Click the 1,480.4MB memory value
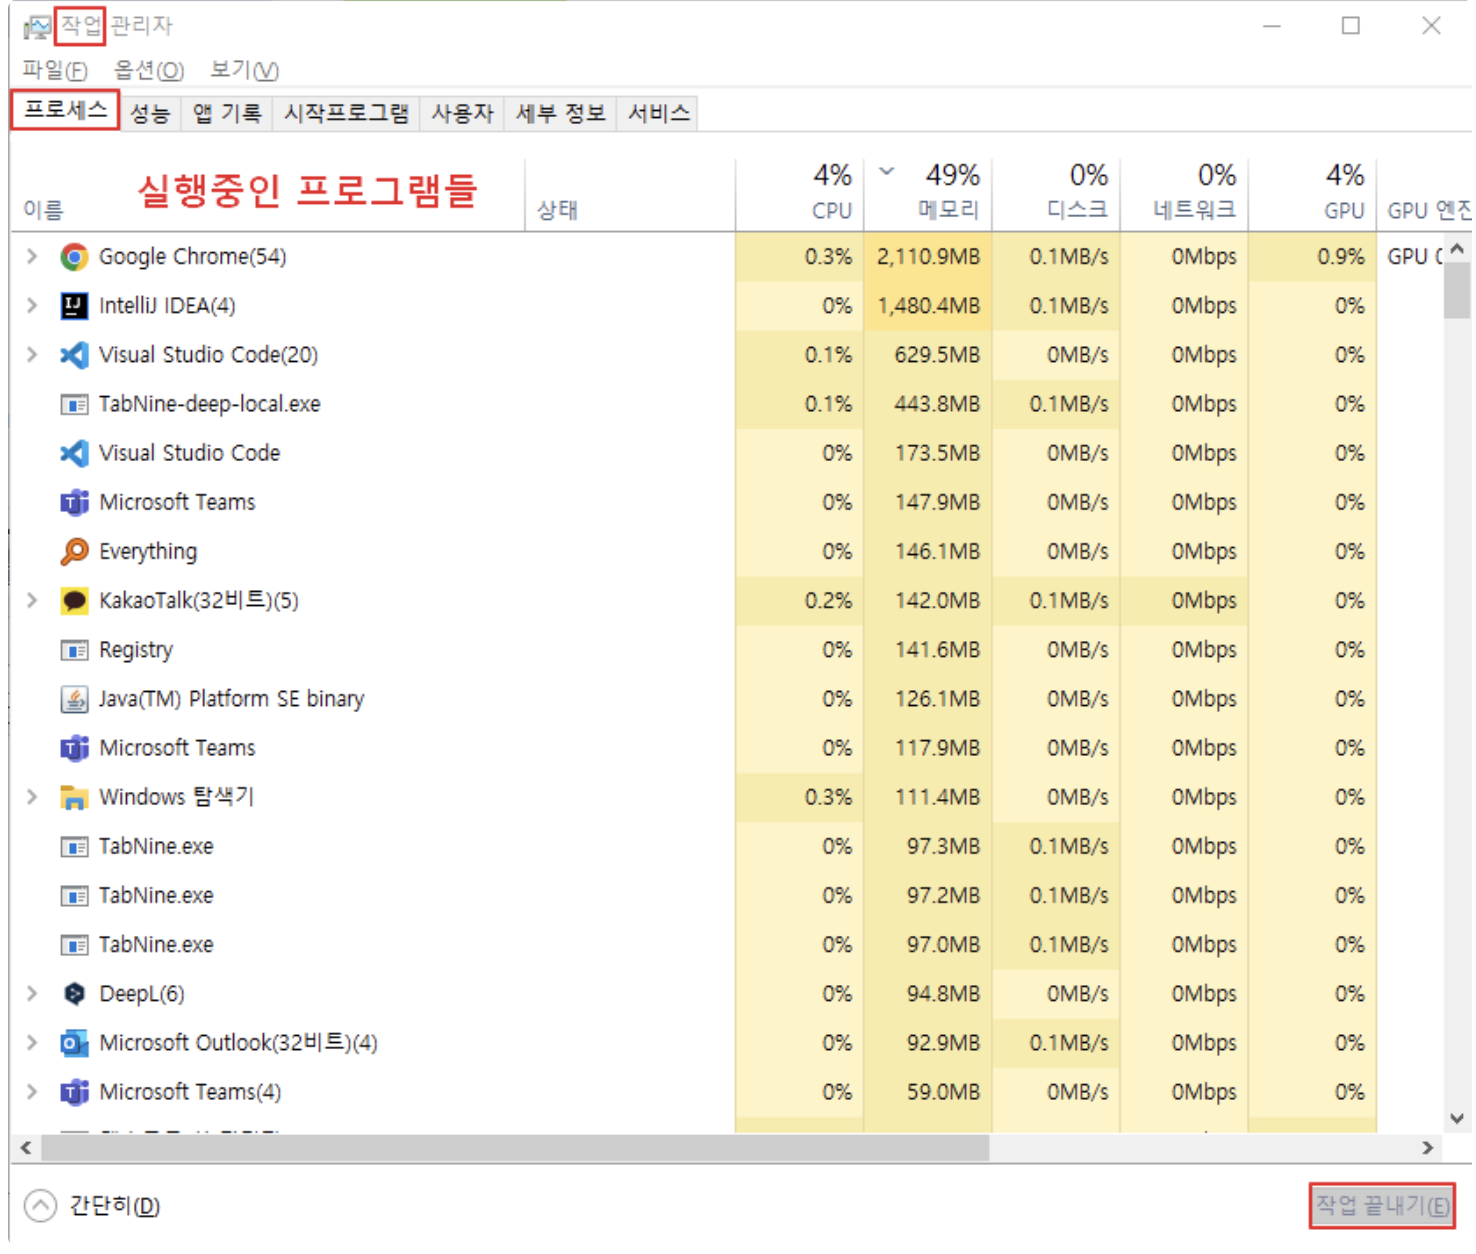This screenshot has width=1476, height=1254. coord(928,306)
